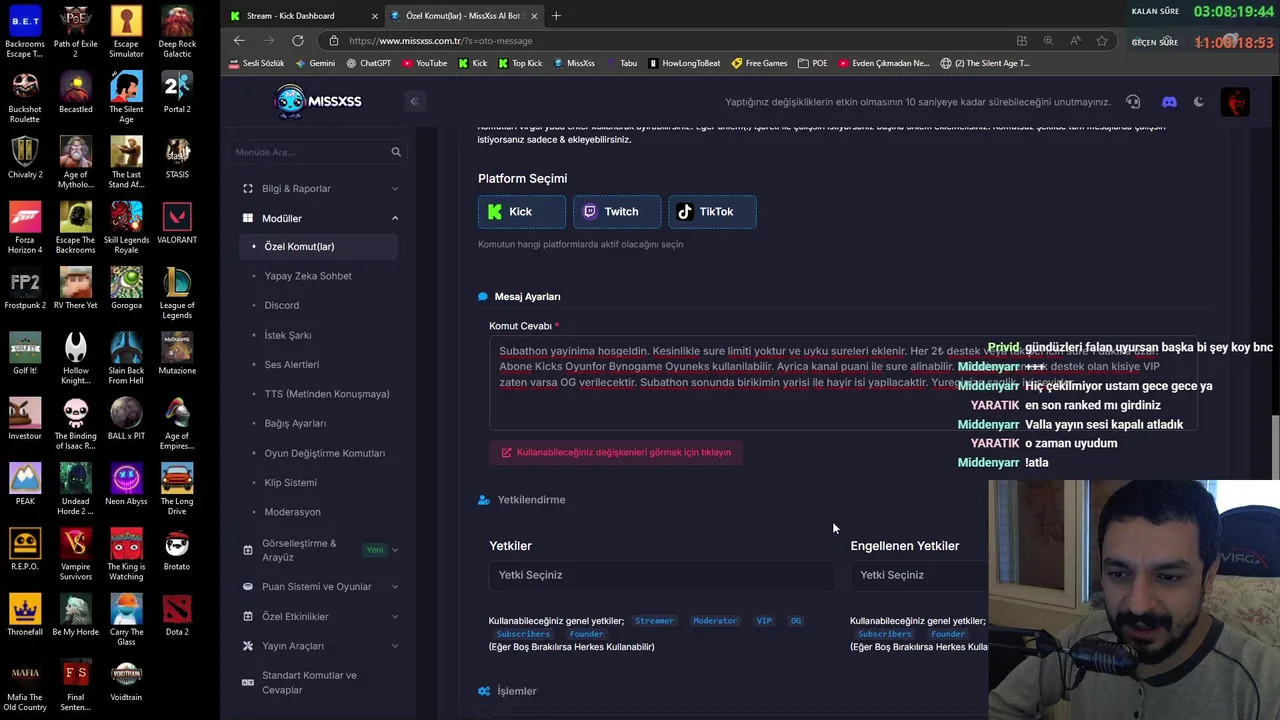Select the TikTok platform
The height and width of the screenshot is (720, 1280).
[x=712, y=212]
